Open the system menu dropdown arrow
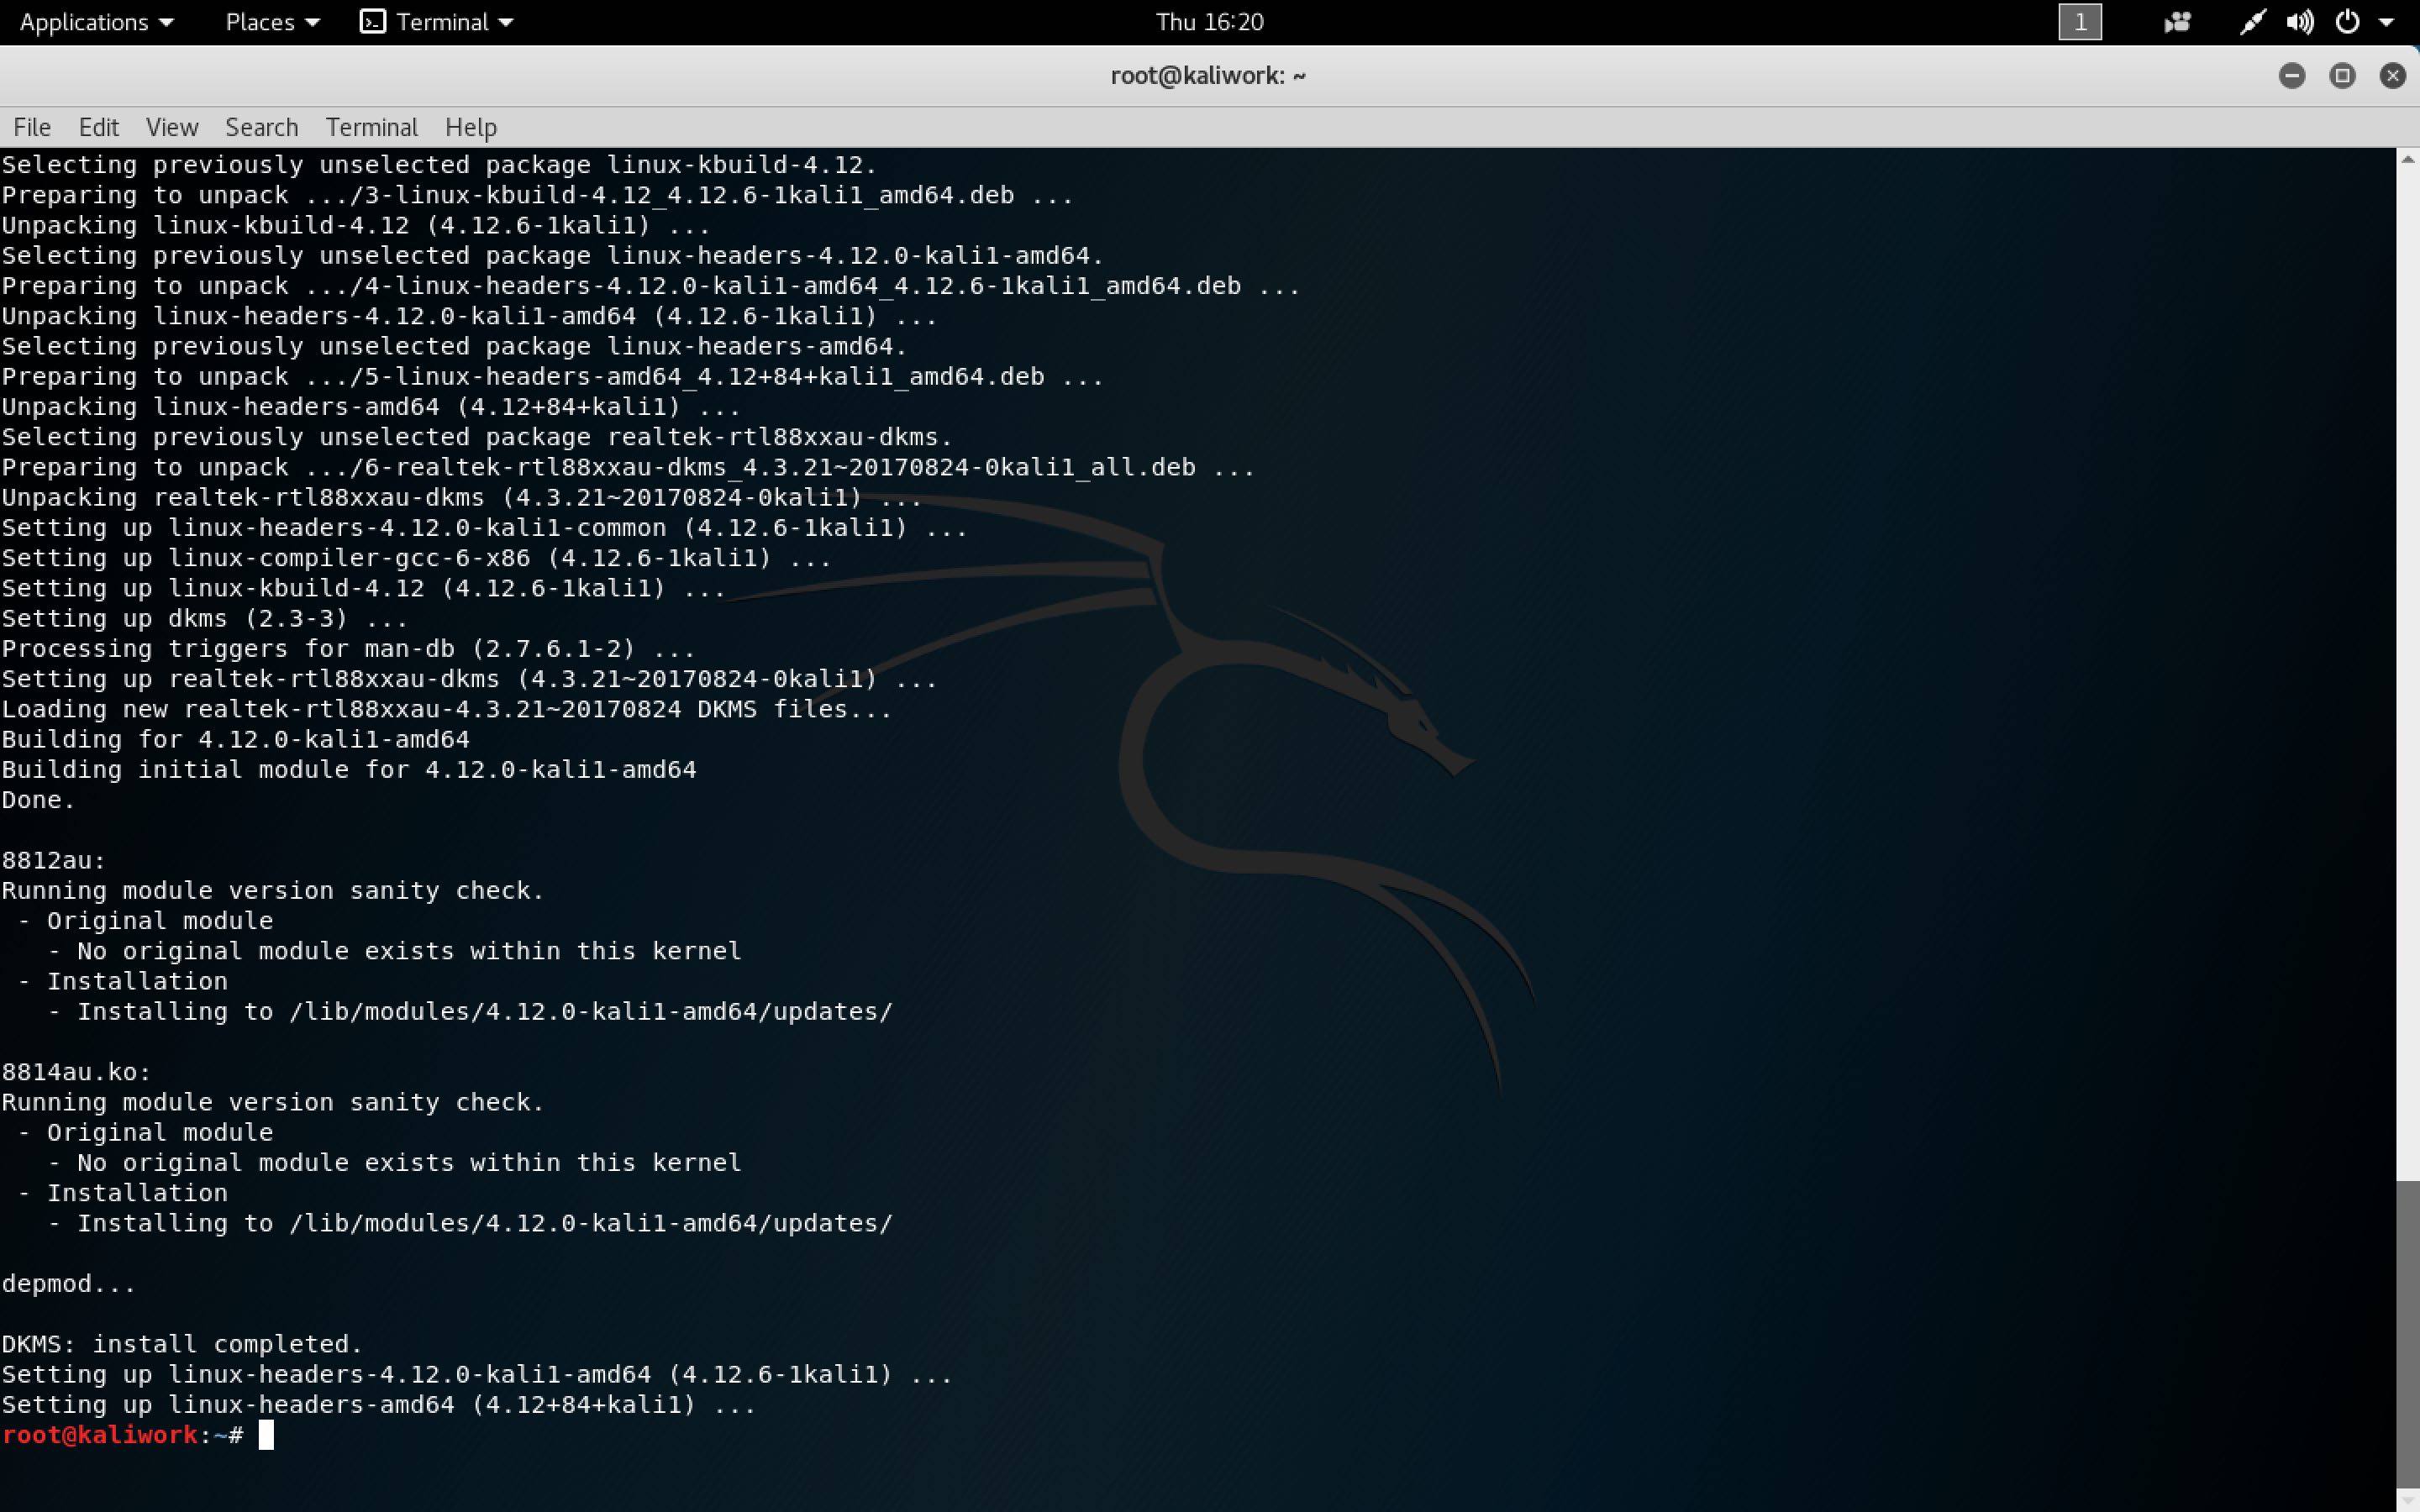The image size is (2420, 1512). click(2387, 22)
